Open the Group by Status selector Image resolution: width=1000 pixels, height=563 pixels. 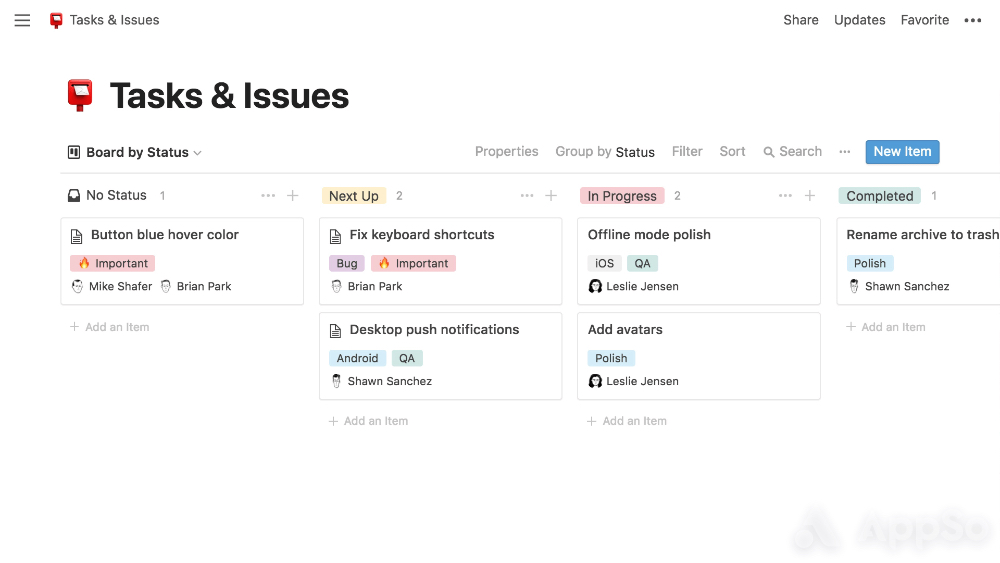click(605, 152)
